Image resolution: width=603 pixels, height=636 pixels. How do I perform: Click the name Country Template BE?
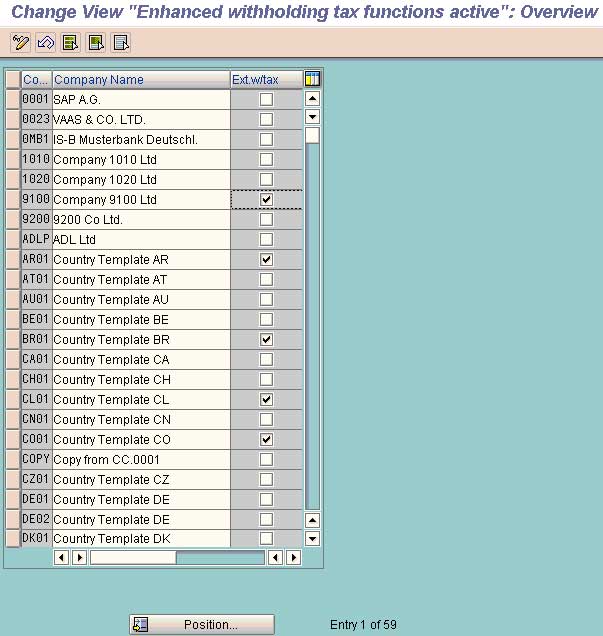coord(141,320)
